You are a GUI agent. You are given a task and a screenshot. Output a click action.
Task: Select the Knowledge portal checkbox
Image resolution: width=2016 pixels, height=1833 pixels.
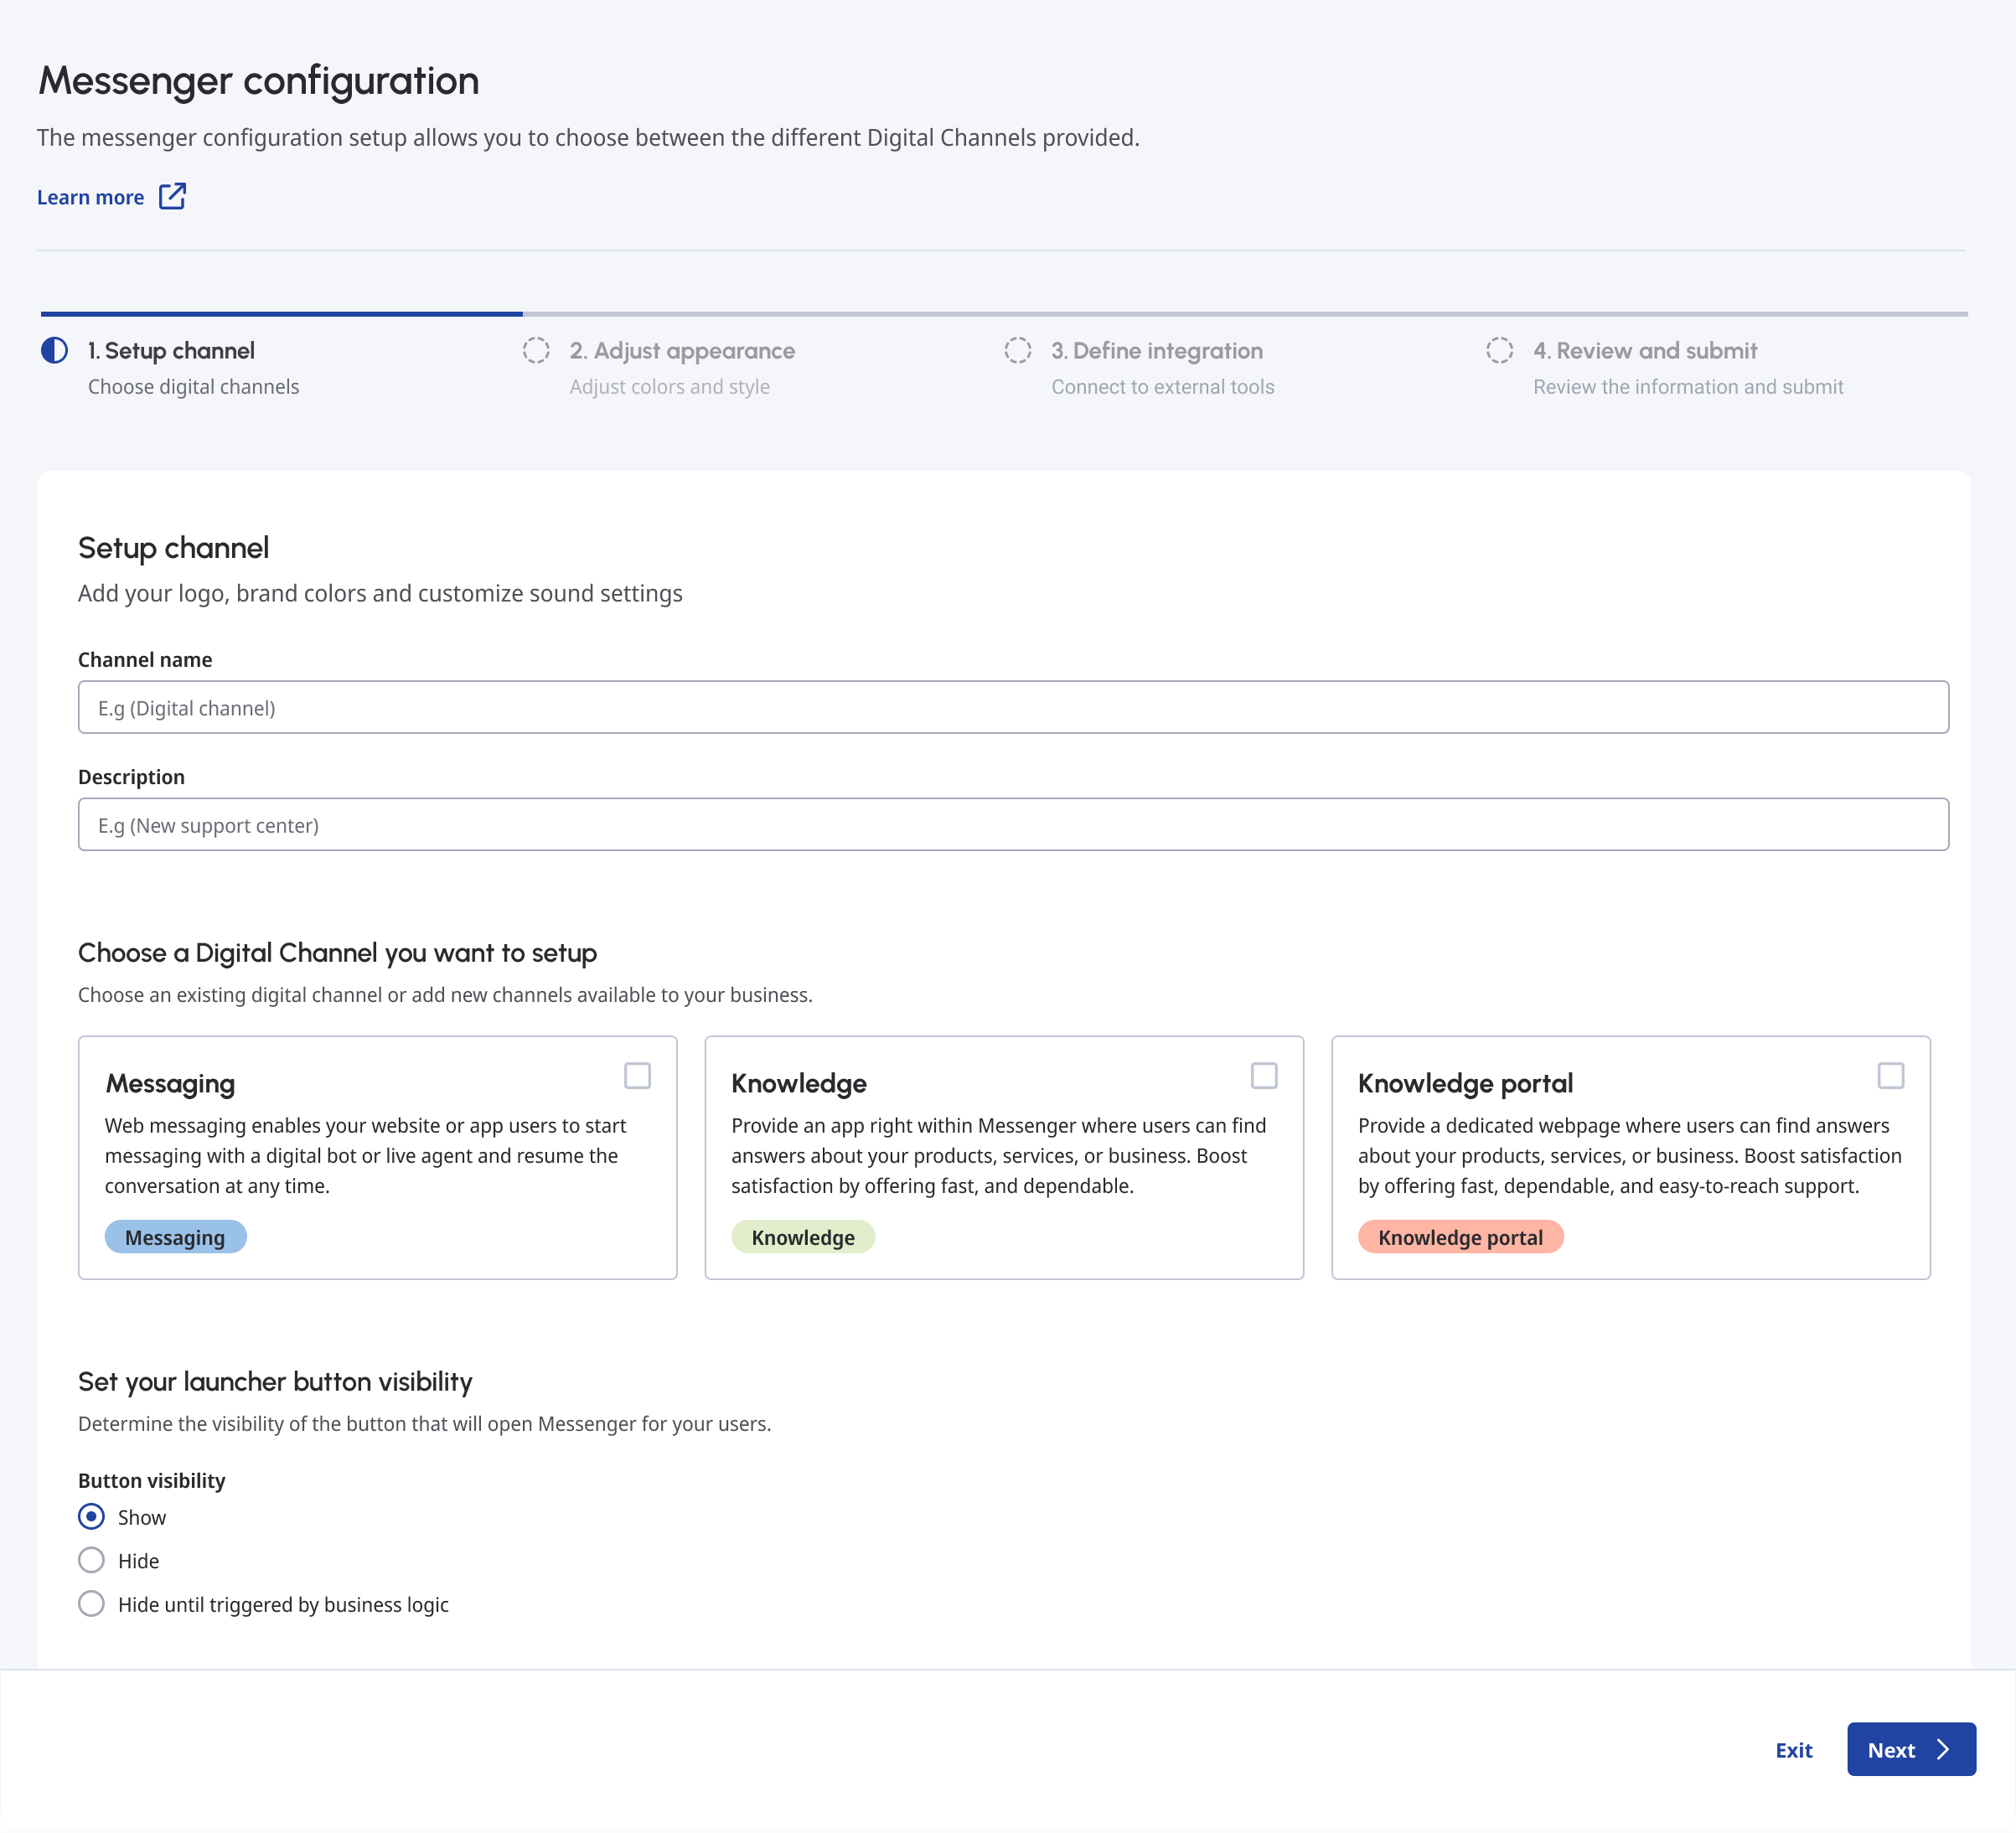1890,1074
